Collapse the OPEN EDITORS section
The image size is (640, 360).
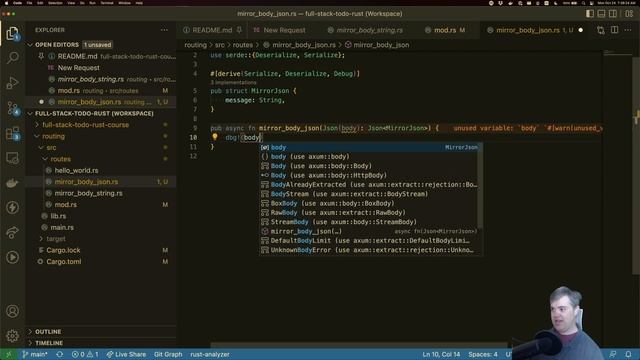[x=30, y=44]
